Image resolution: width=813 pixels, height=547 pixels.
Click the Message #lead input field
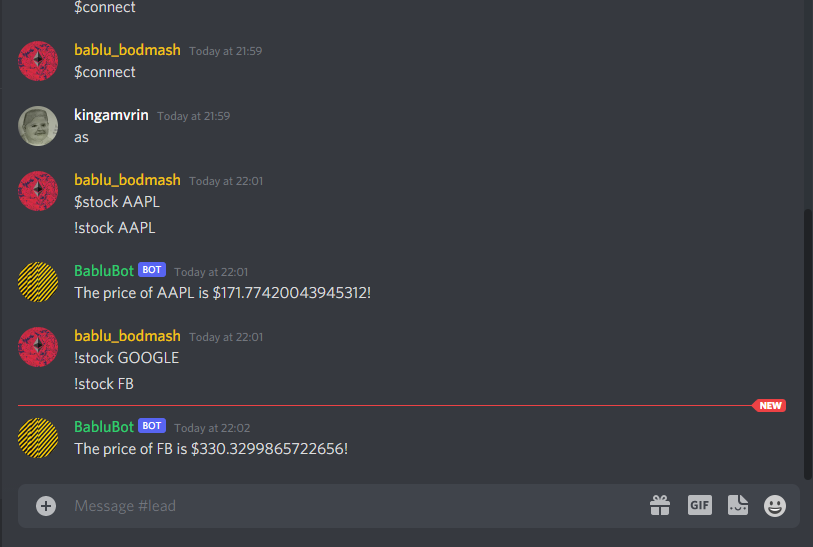point(358,506)
